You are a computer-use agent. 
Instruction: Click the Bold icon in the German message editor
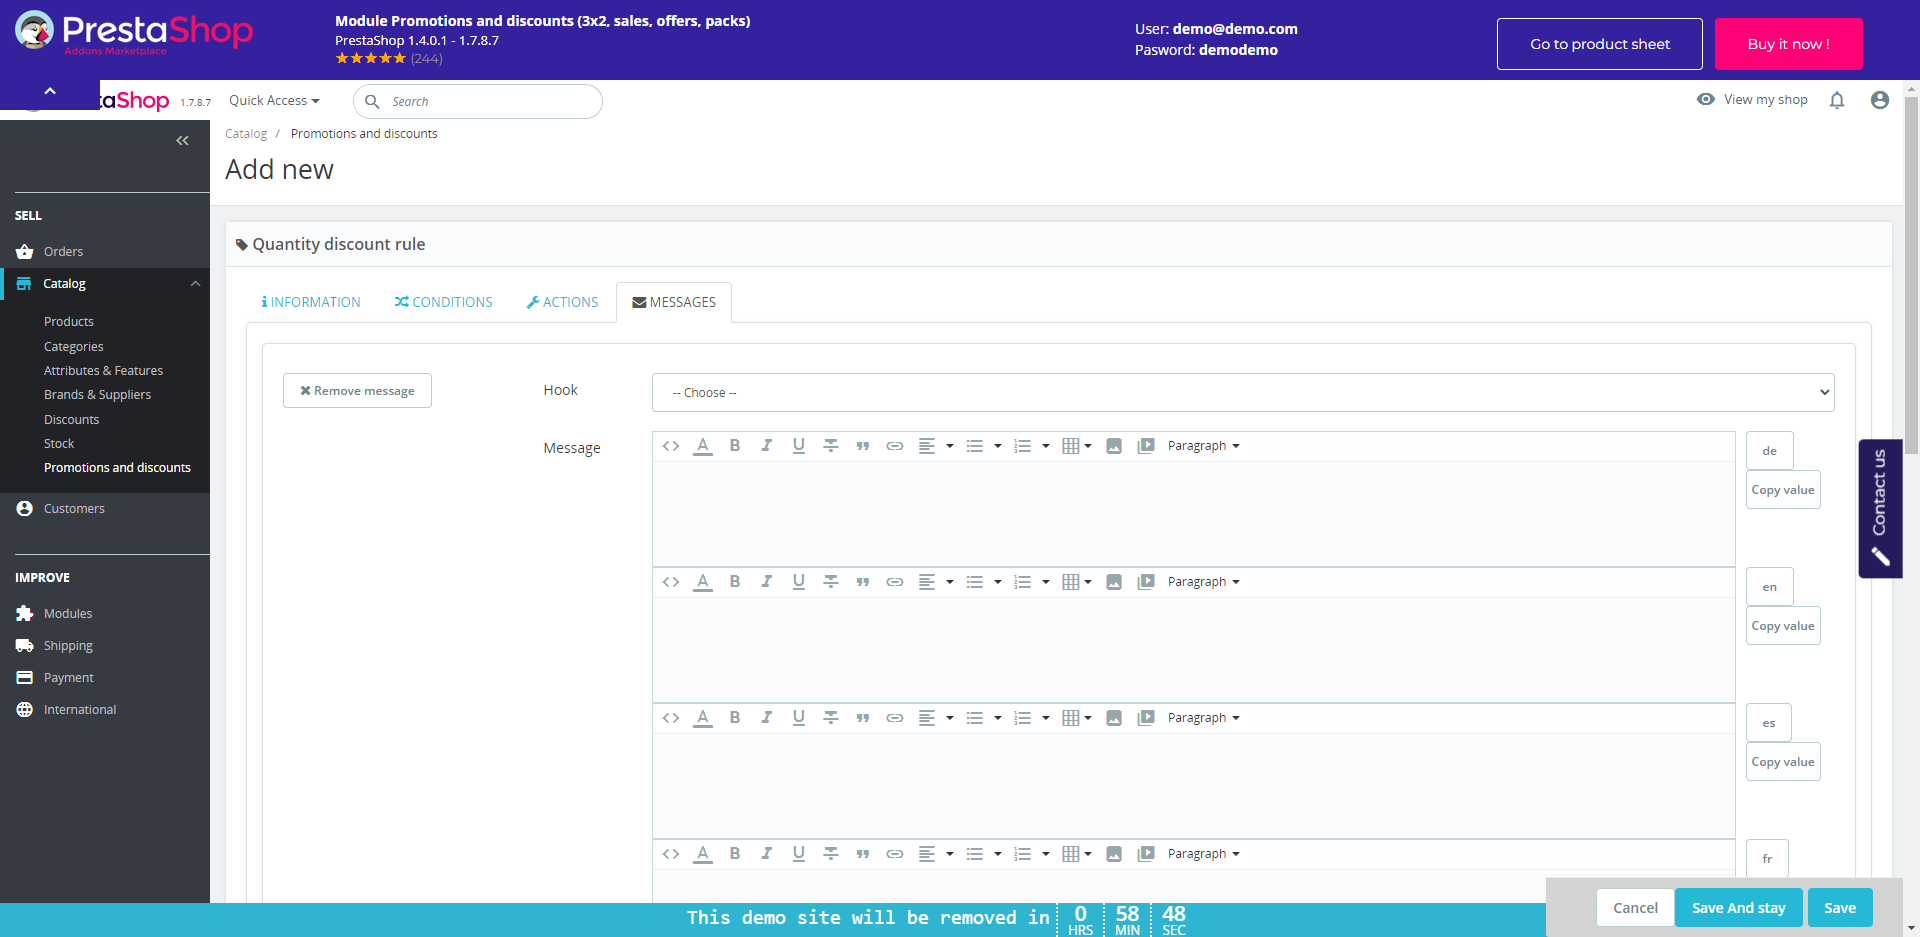tap(735, 446)
